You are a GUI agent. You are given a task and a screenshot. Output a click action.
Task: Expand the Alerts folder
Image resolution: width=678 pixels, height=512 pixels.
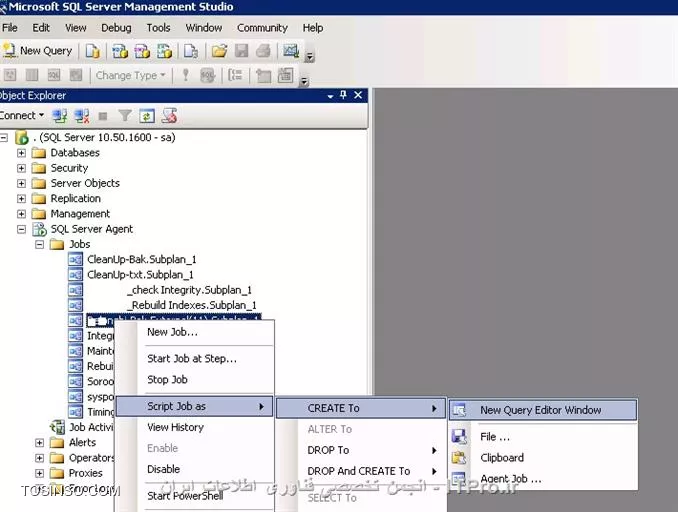pos(39,443)
